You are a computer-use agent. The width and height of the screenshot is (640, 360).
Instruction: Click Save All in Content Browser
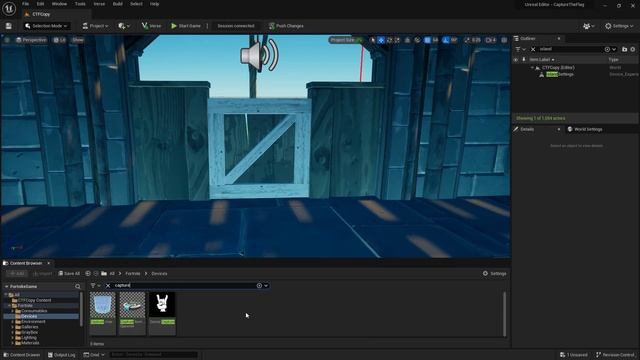tap(69, 273)
